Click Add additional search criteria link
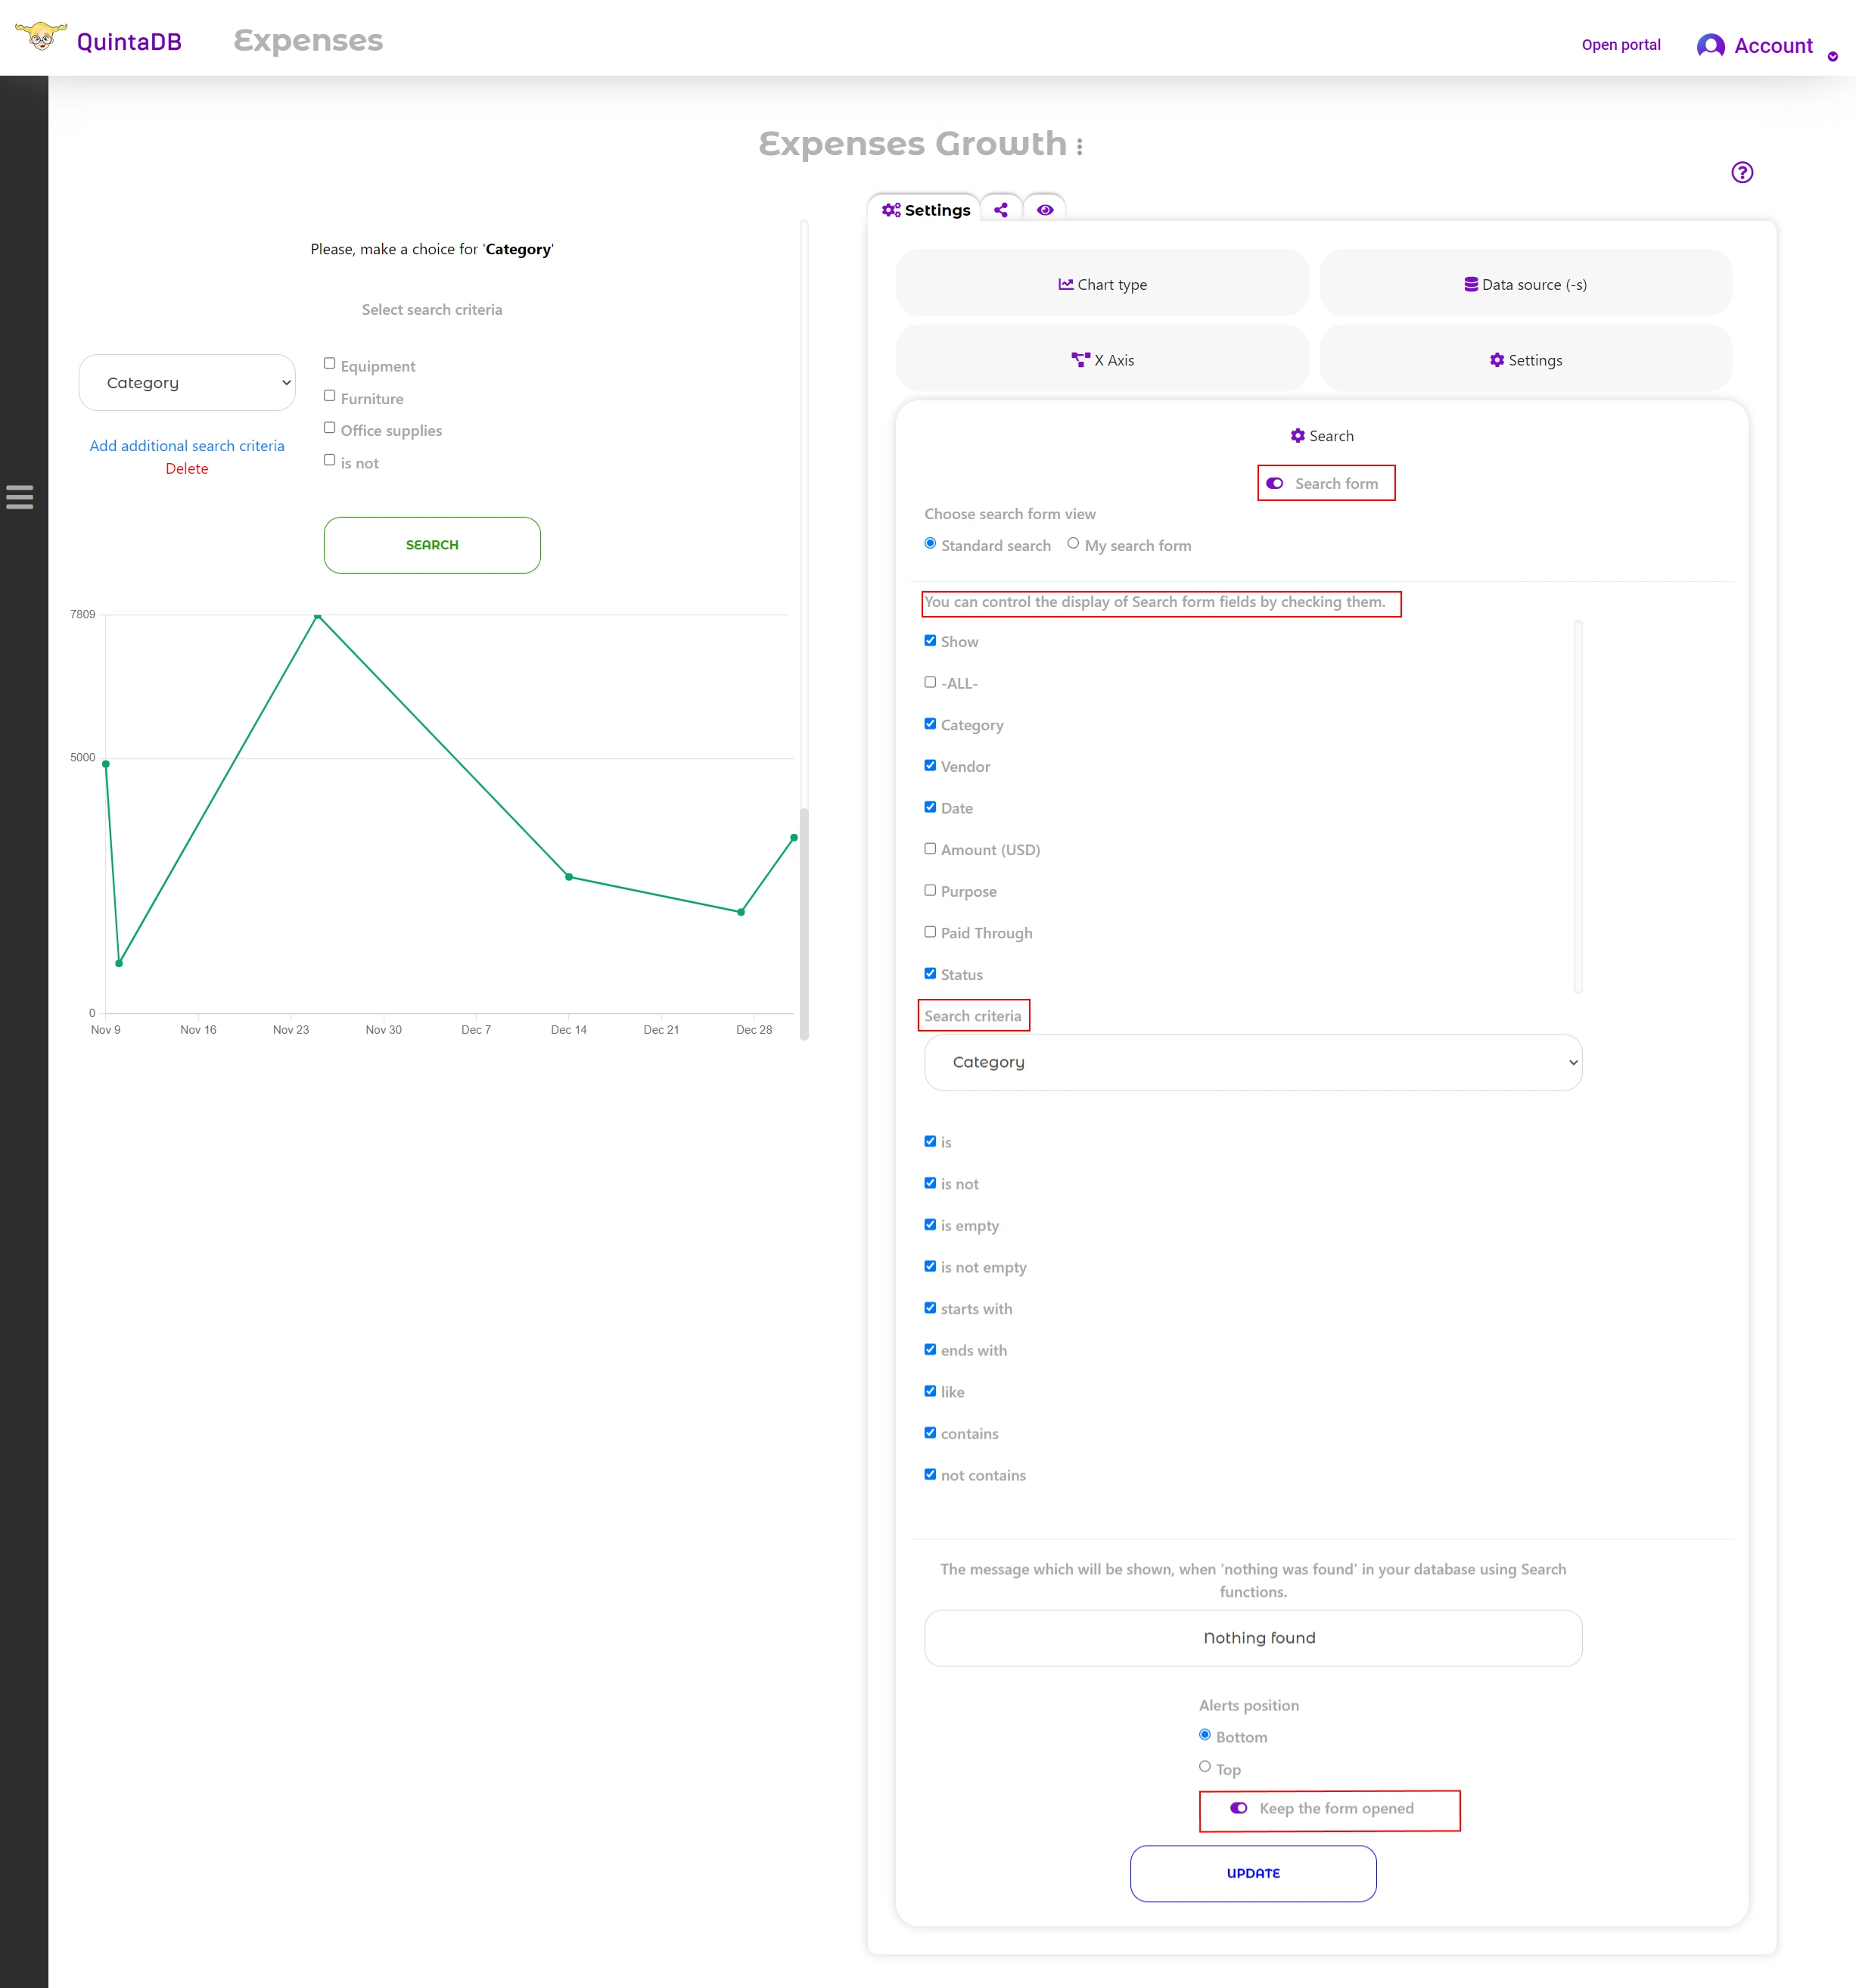Viewport: 1856px width, 1988px height. [x=187, y=446]
